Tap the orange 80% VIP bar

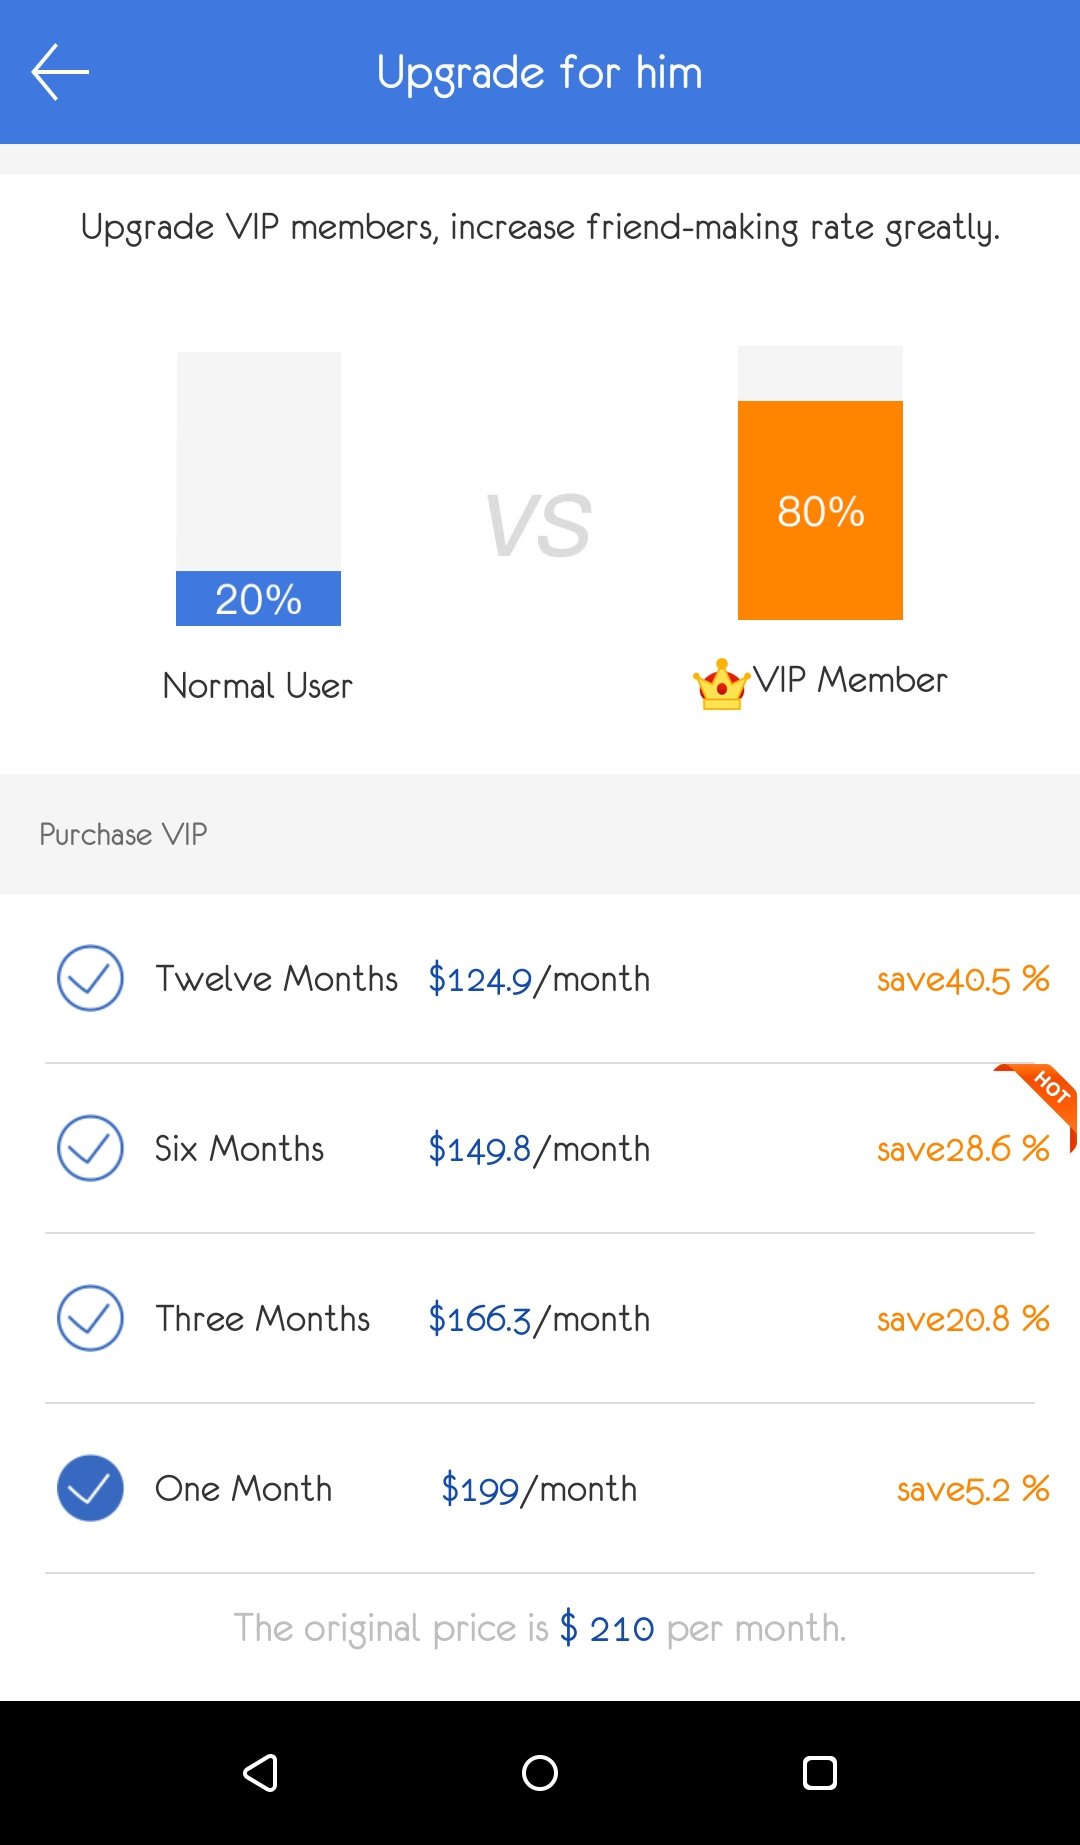tap(820, 510)
